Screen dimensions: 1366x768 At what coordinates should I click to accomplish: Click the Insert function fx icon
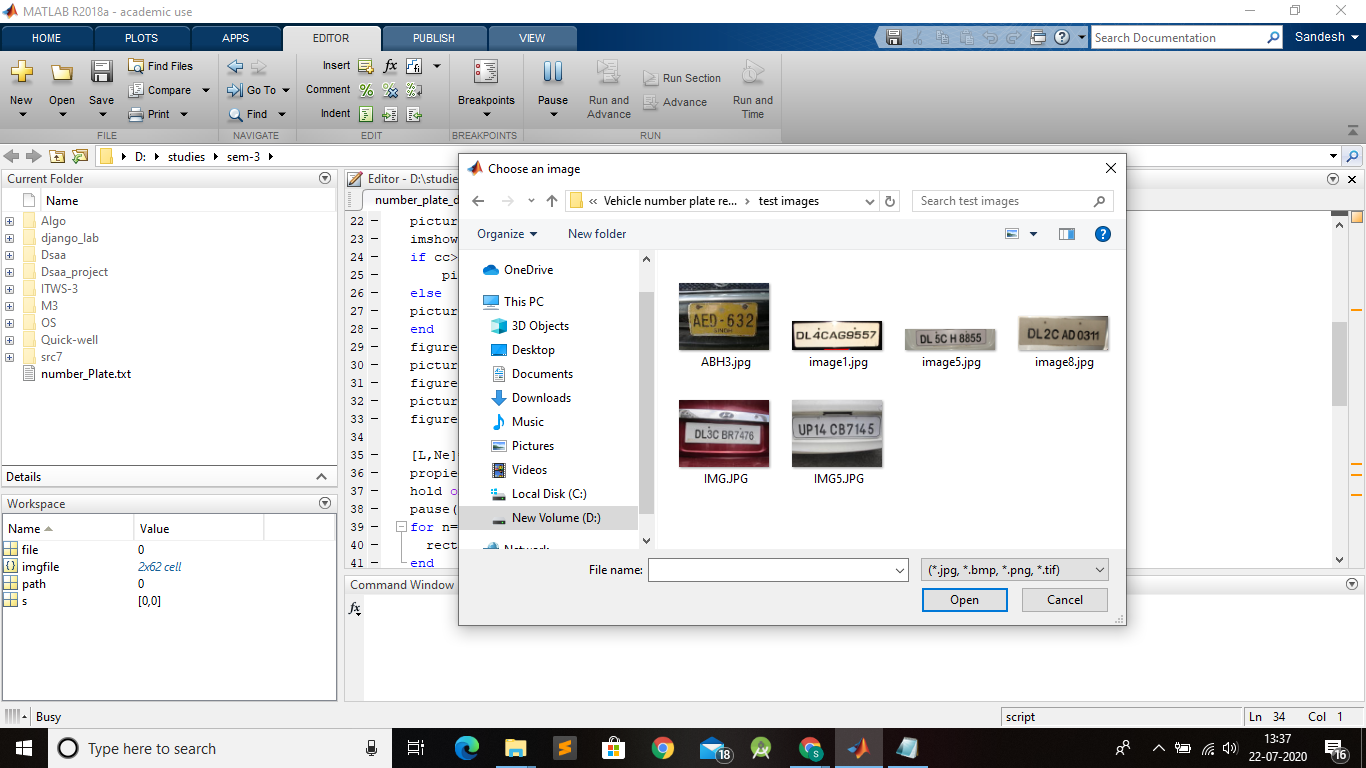point(390,66)
